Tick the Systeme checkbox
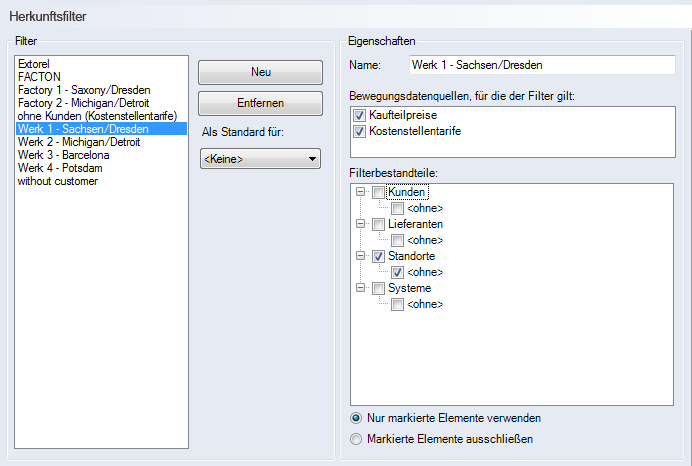Image resolution: width=692 pixels, height=466 pixels. point(378,289)
